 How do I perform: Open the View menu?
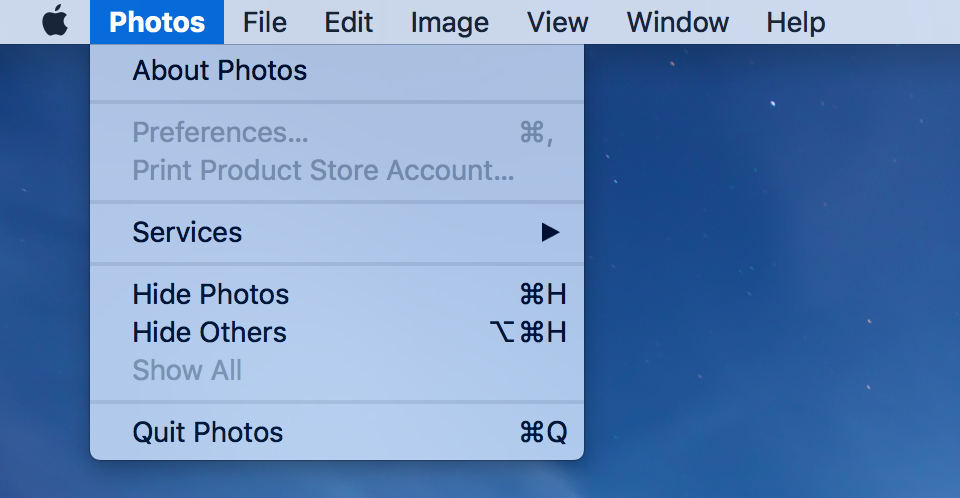(557, 22)
